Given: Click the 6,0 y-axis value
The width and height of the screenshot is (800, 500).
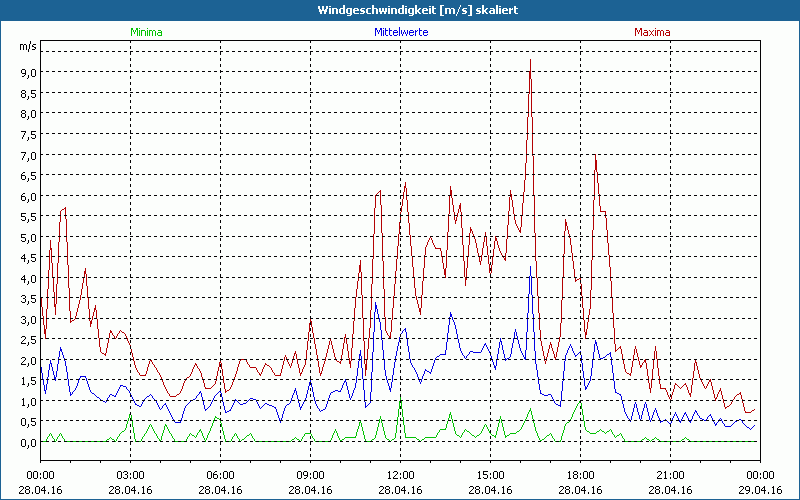Looking at the screenshot, I should pyautogui.click(x=28, y=196).
